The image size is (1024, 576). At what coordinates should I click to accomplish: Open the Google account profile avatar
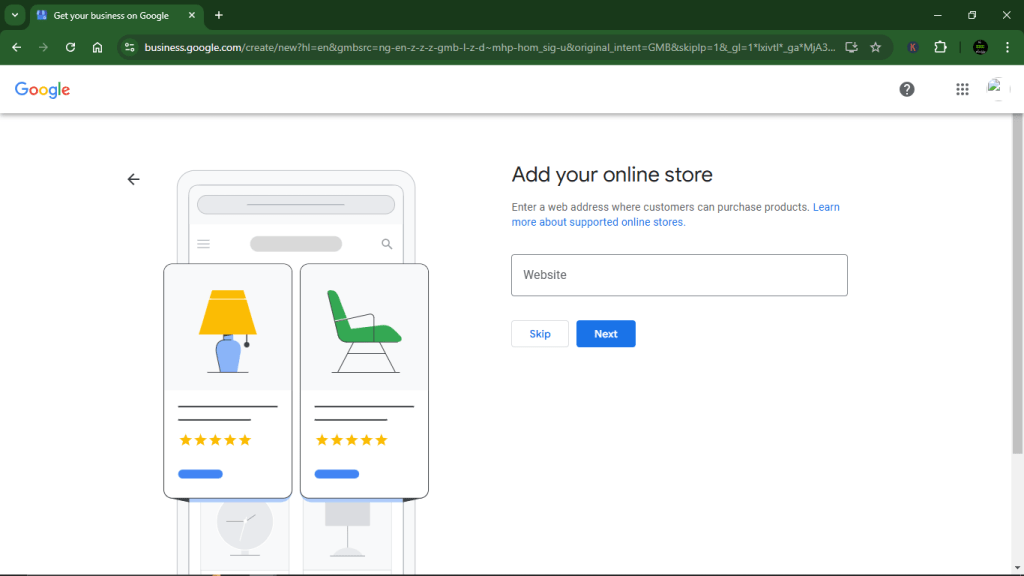[998, 89]
